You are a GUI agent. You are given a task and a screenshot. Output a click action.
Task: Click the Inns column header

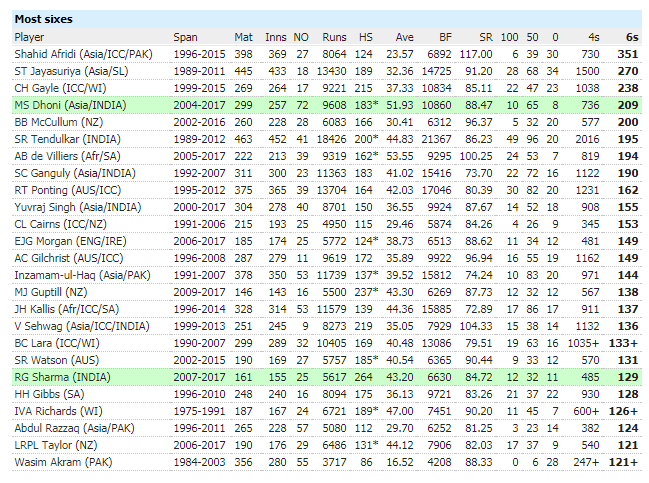(276, 37)
